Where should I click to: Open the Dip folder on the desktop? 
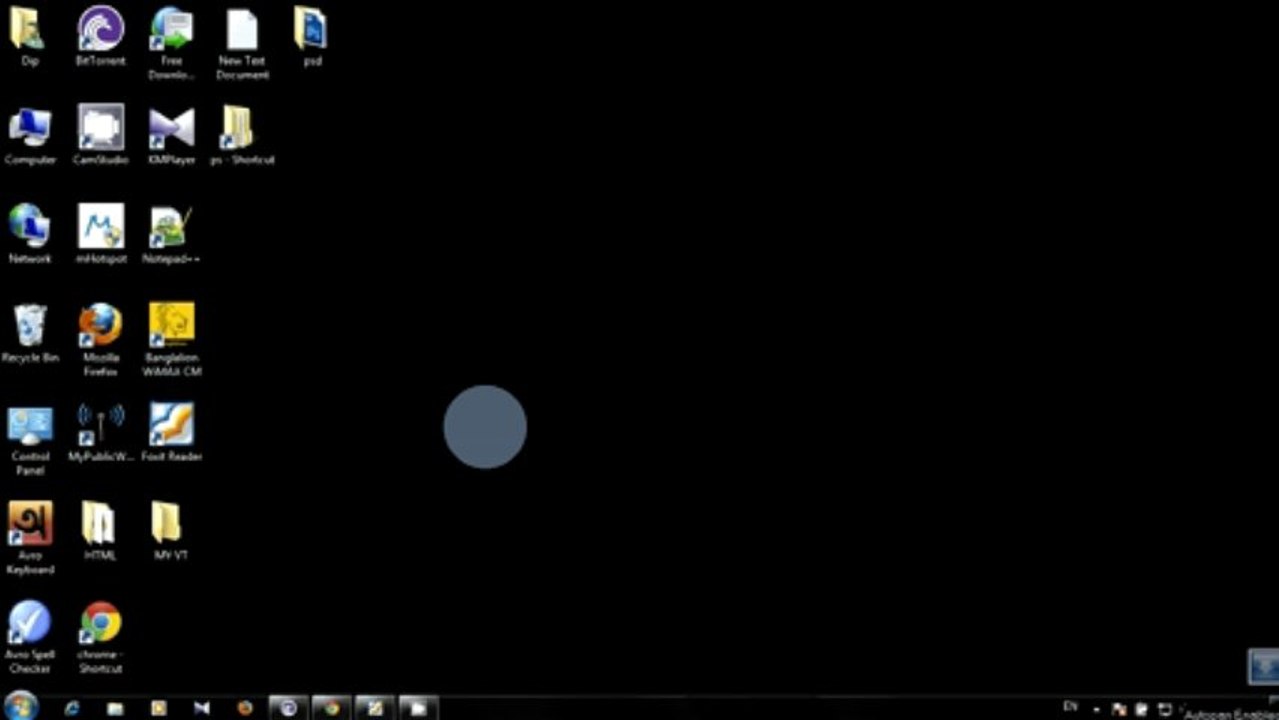click(x=29, y=37)
